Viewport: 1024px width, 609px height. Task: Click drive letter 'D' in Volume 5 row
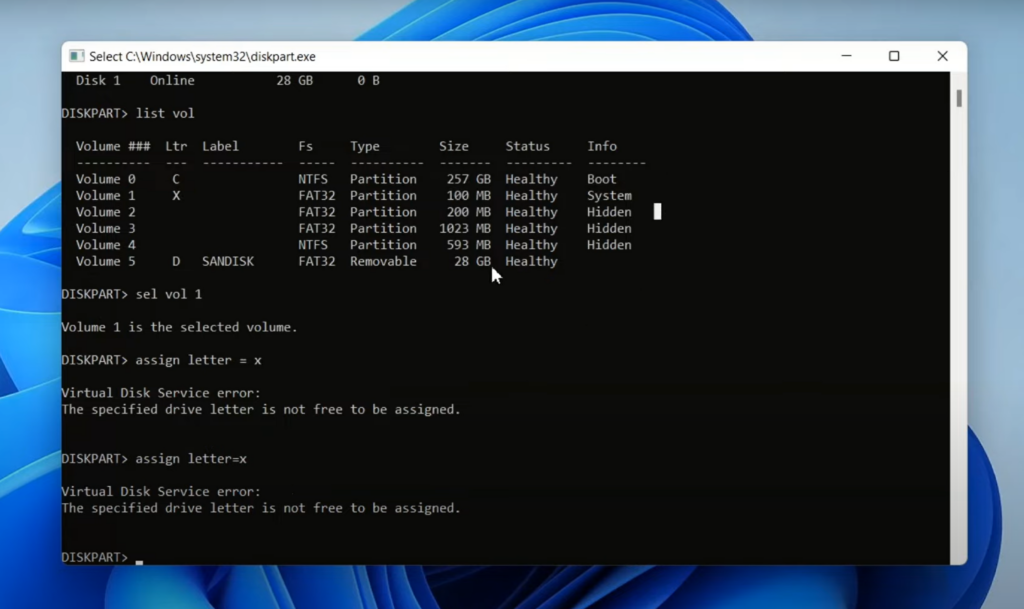coord(176,261)
